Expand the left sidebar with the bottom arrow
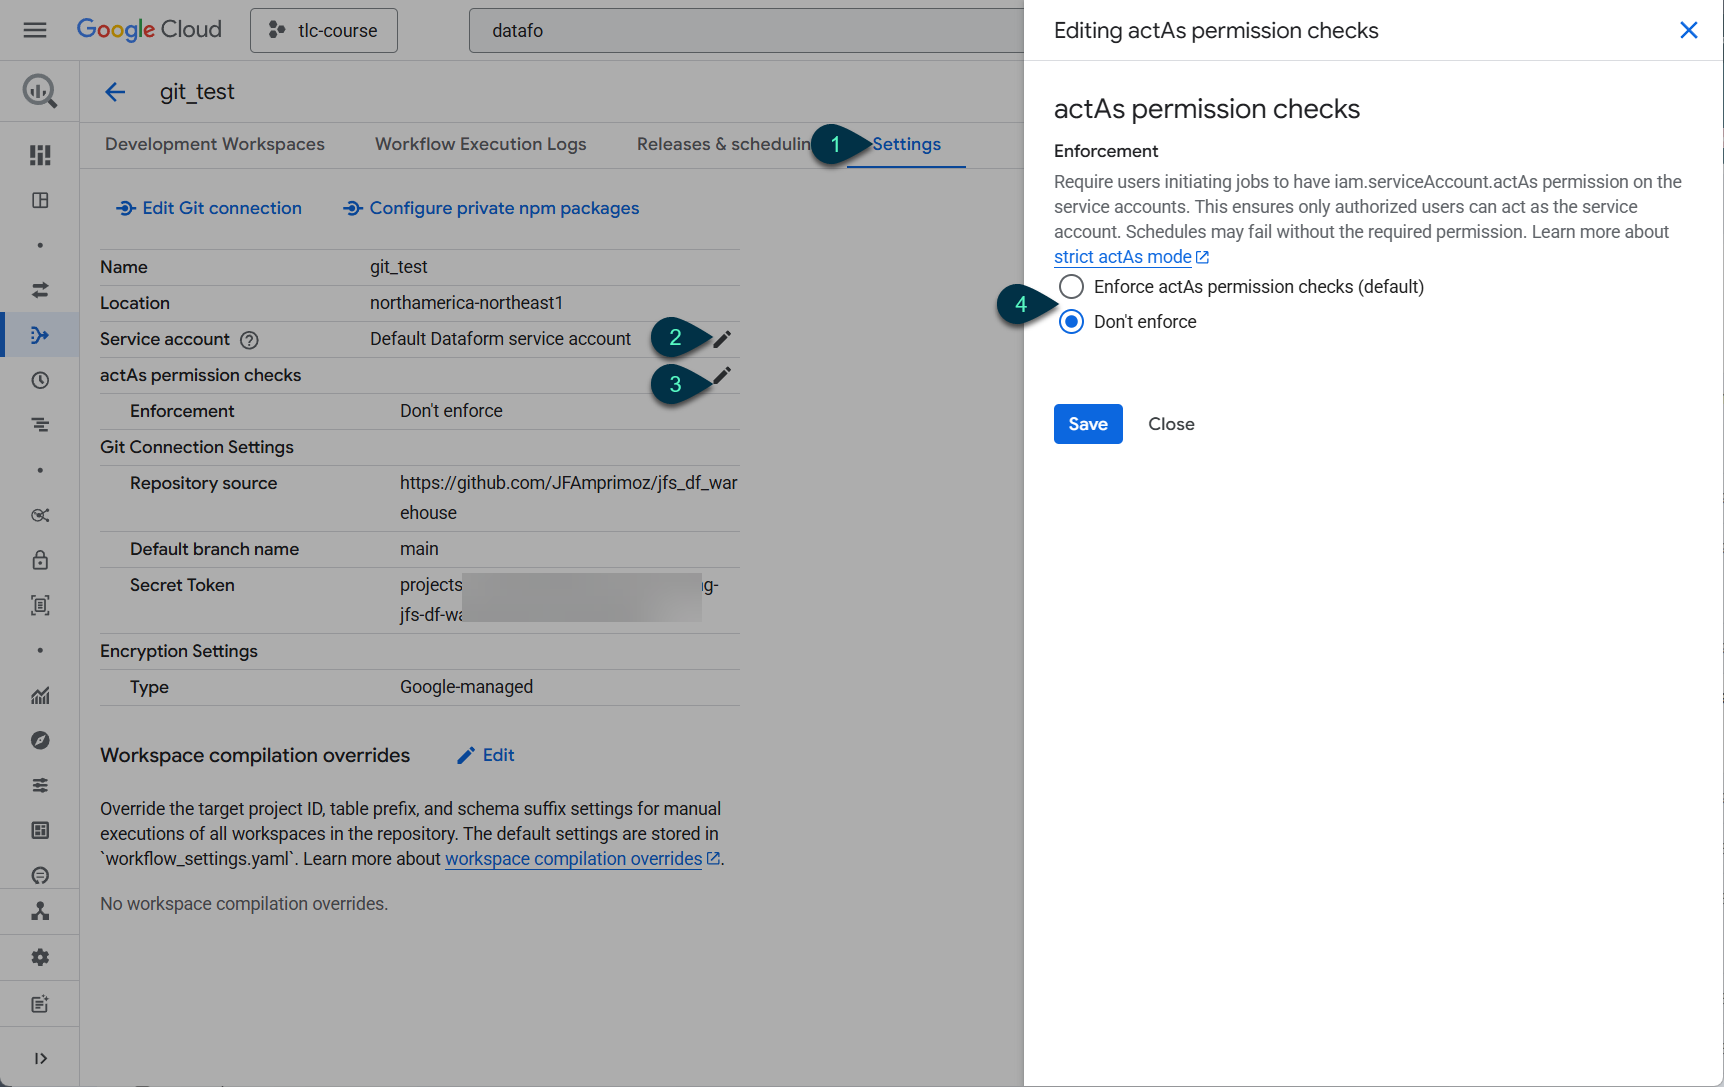Screen dimensions: 1724x1087 (40, 1058)
